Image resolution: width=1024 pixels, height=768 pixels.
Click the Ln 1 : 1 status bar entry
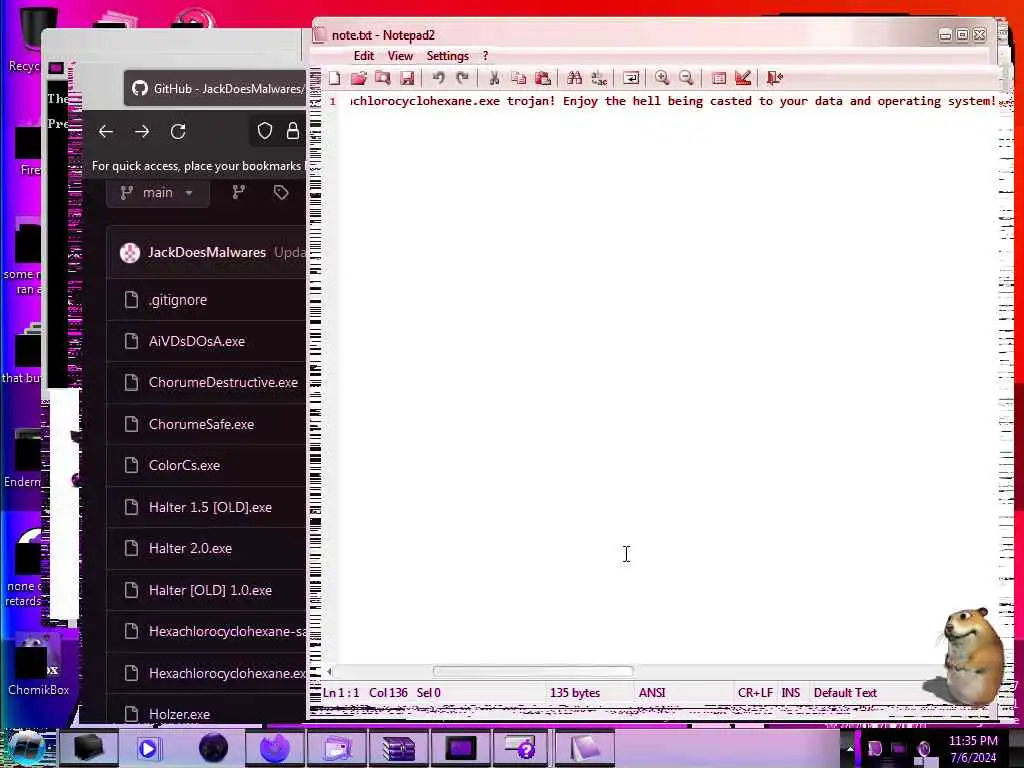[x=341, y=693]
